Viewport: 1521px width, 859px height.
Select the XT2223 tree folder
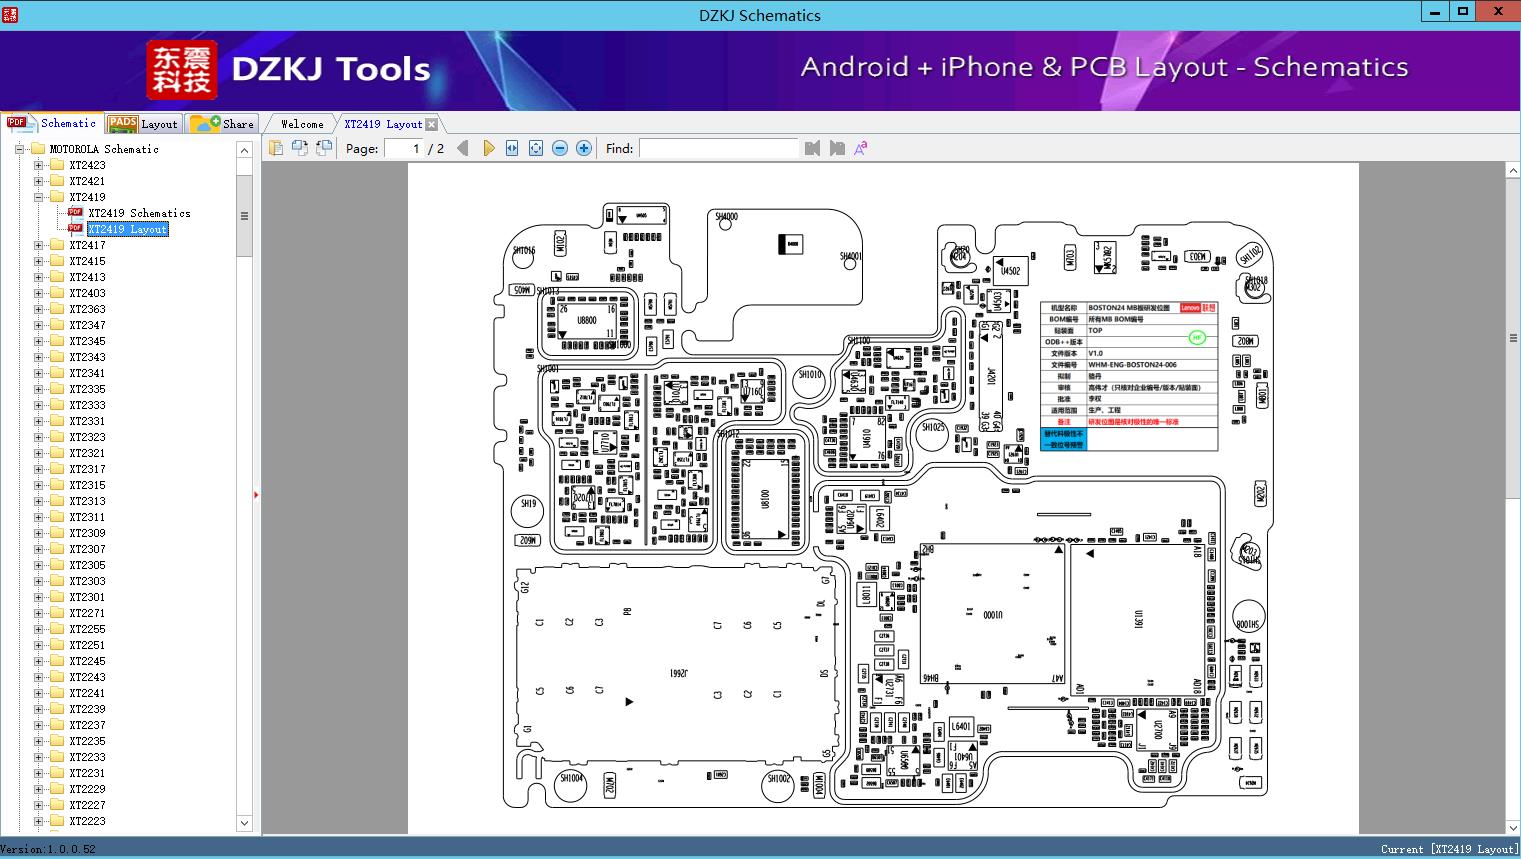pos(87,821)
